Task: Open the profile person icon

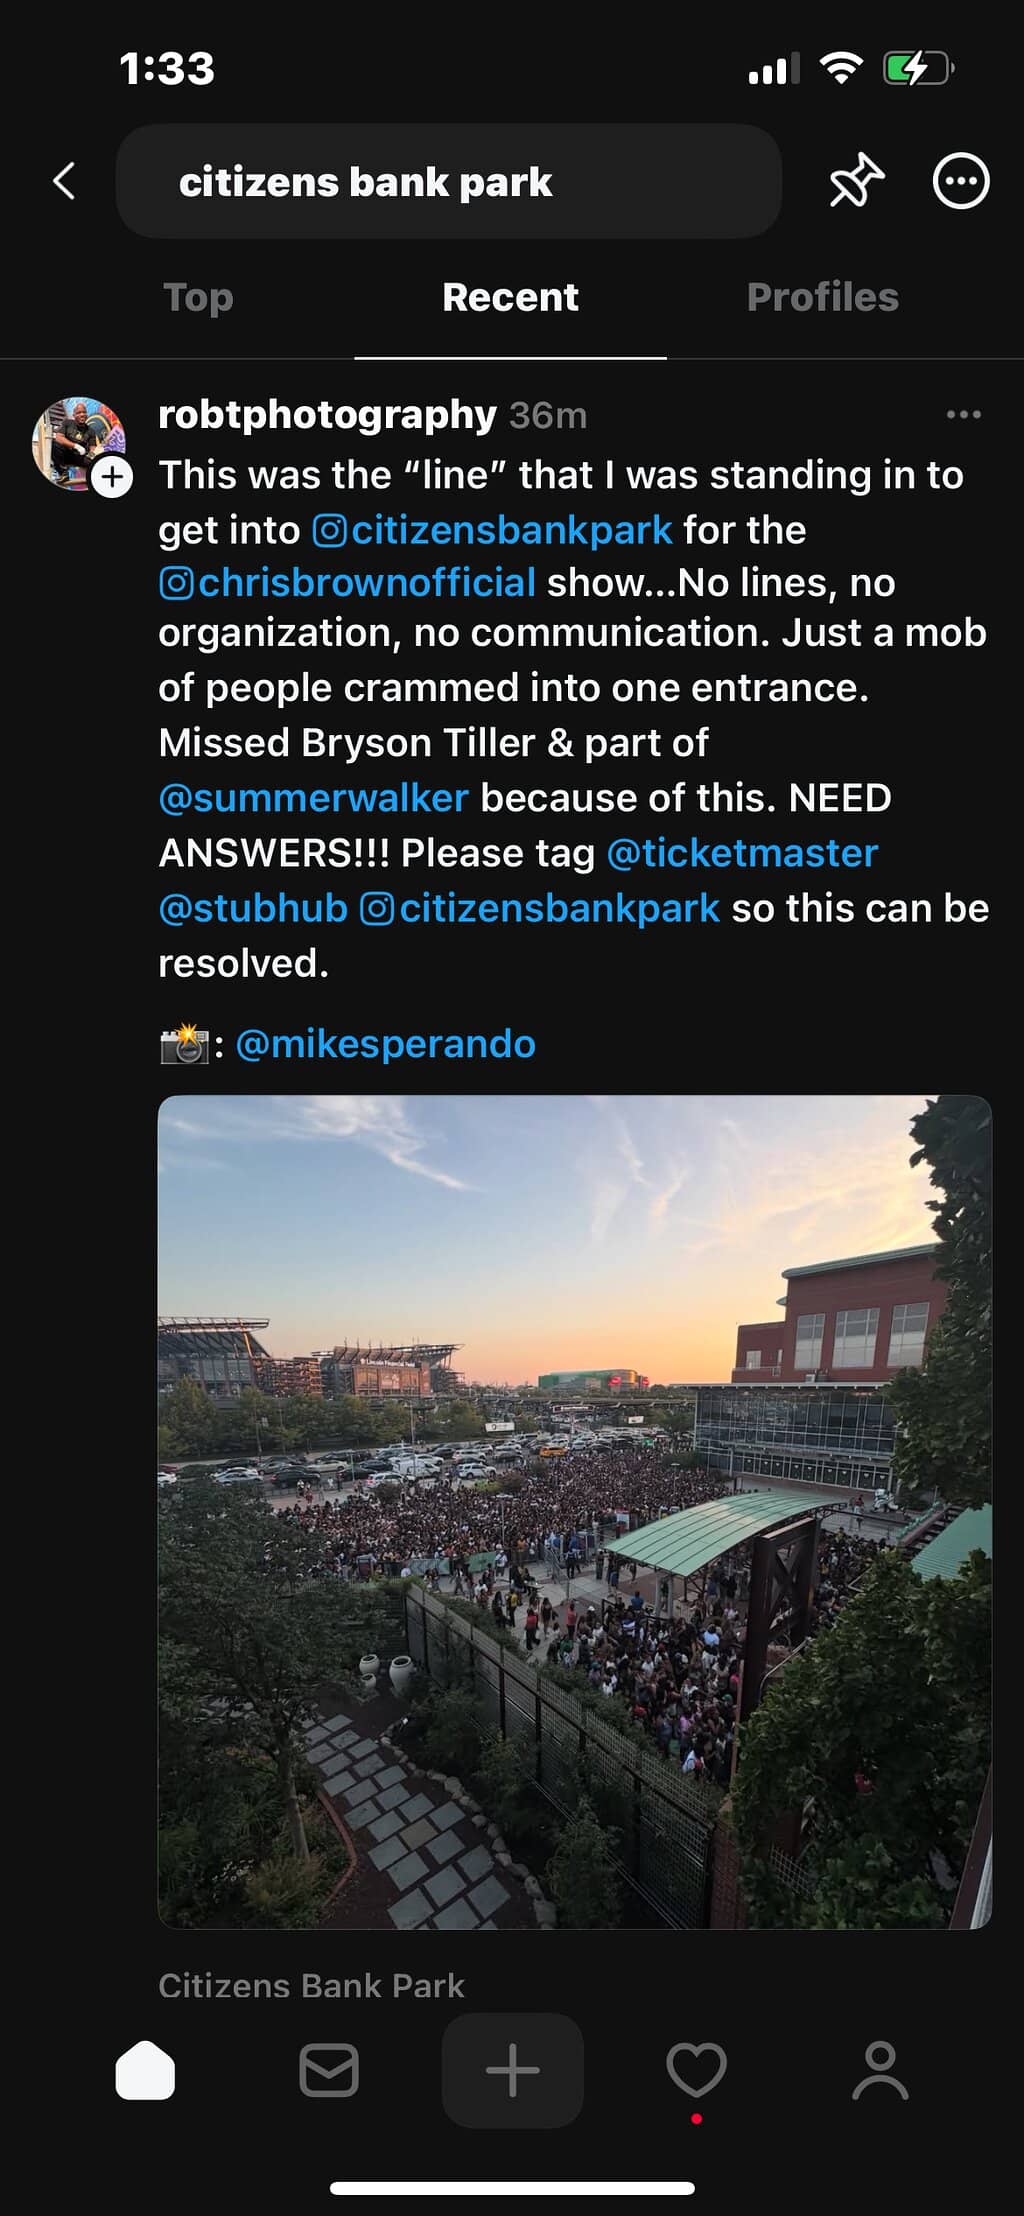Action: tap(880, 2069)
